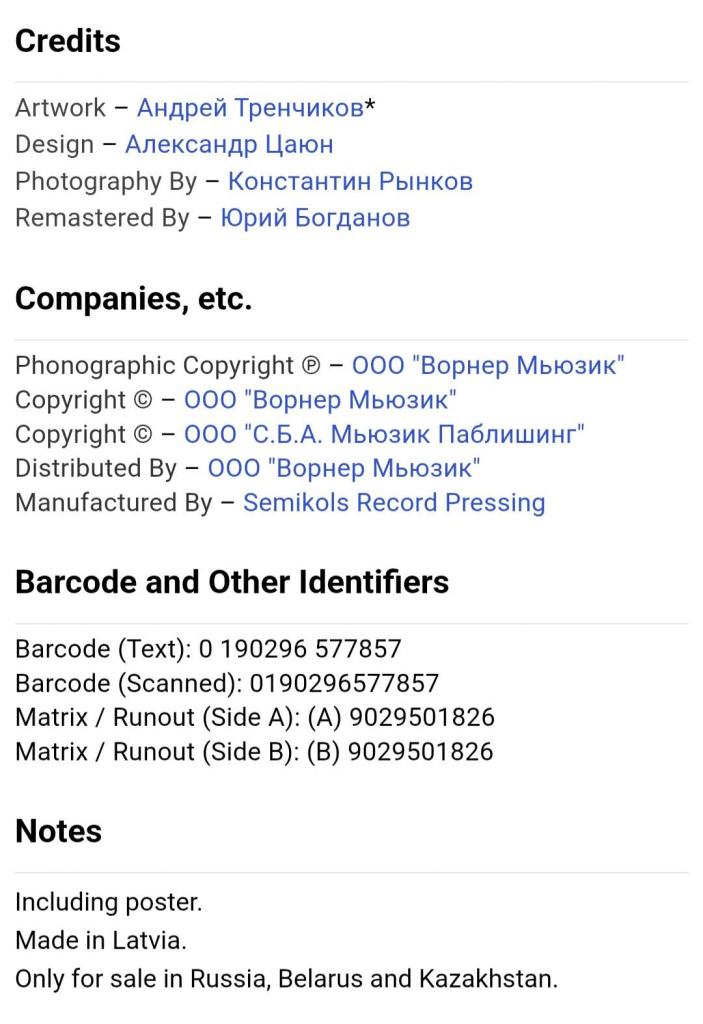This screenshot has height=1024, width=703.
Task: Click the Notes section heading
Action: (58, 831)
